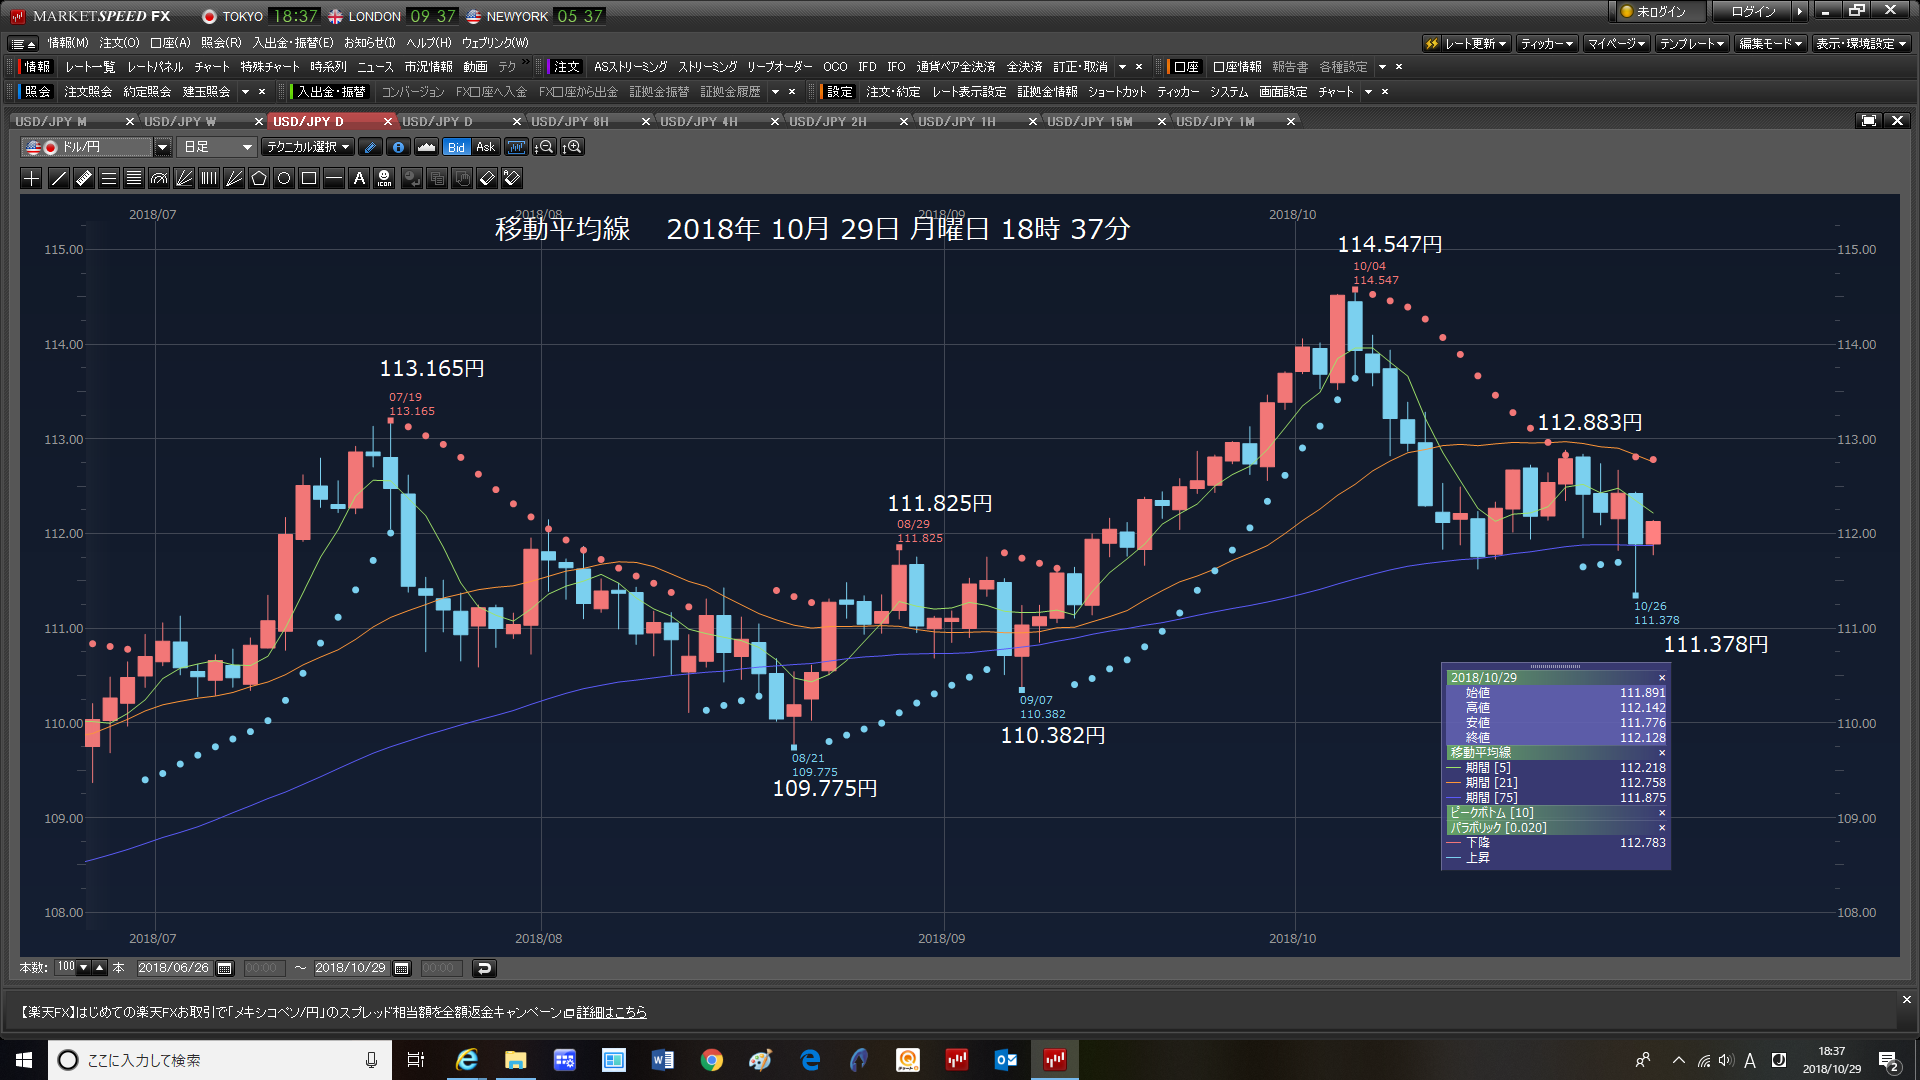Open the 日足 timeframe dropdown
Image resolution: width=1920 pixels, height=1080 pixels.
(218, 147)
